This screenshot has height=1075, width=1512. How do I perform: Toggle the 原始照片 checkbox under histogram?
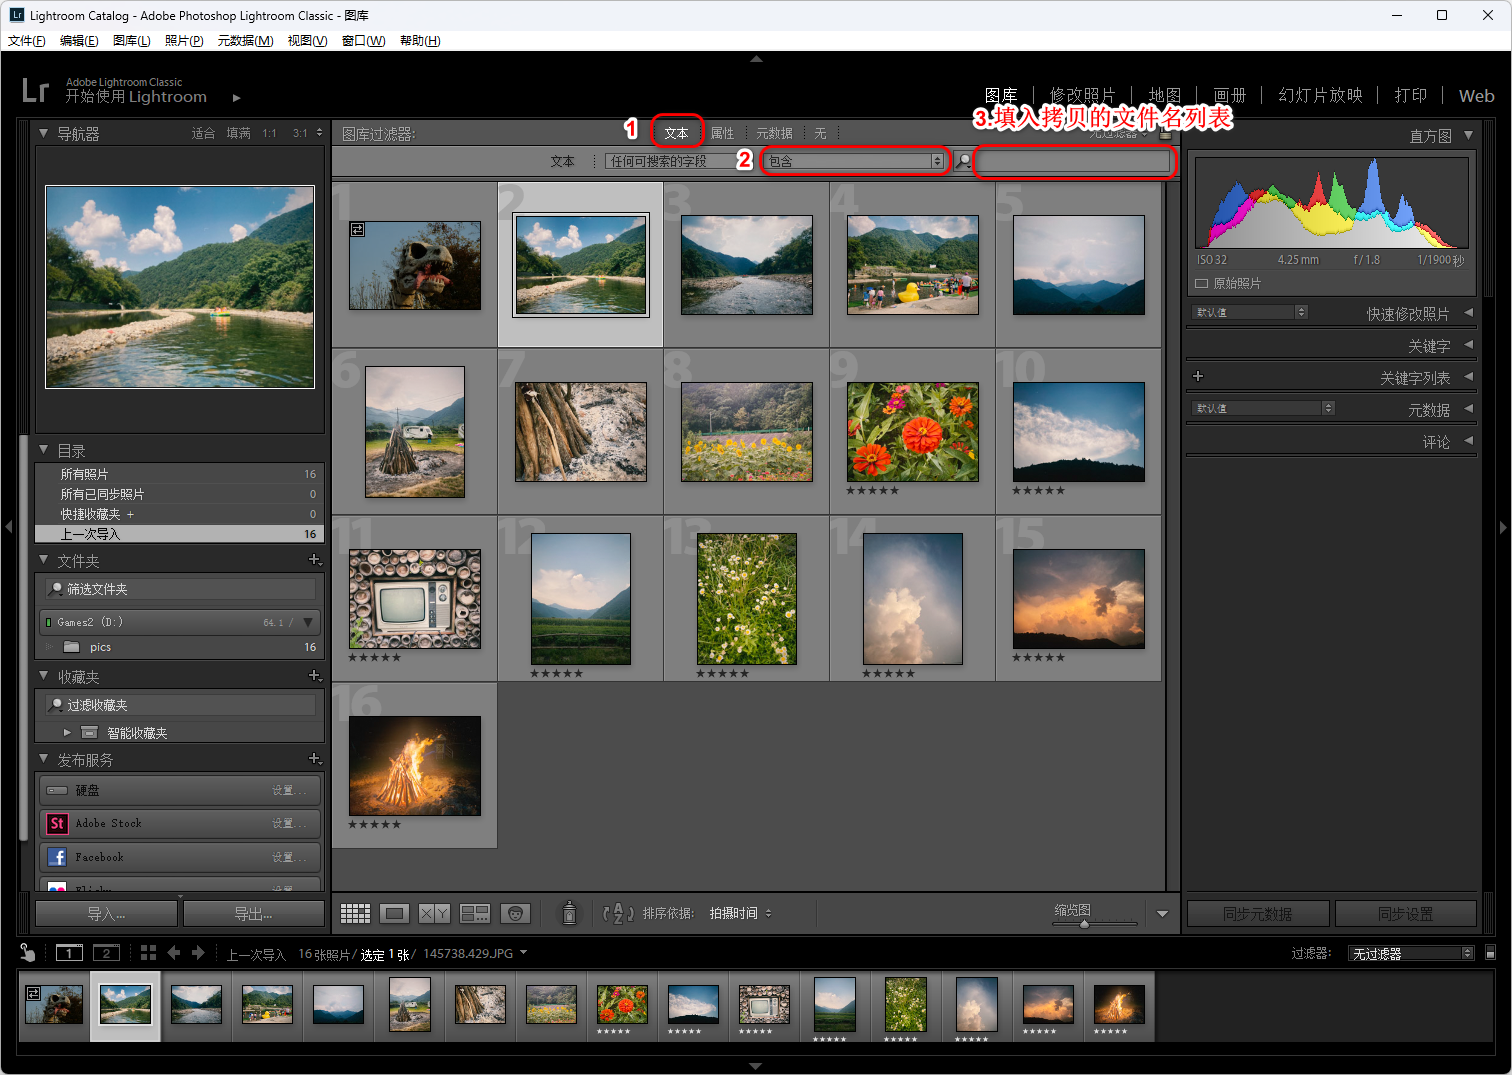coord(1202,284)
